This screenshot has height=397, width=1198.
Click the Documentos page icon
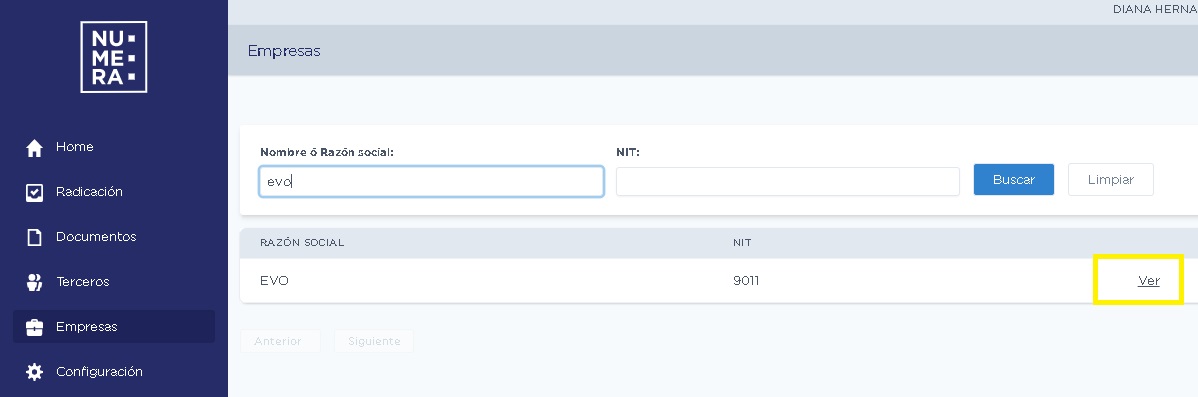click(34, 237)
